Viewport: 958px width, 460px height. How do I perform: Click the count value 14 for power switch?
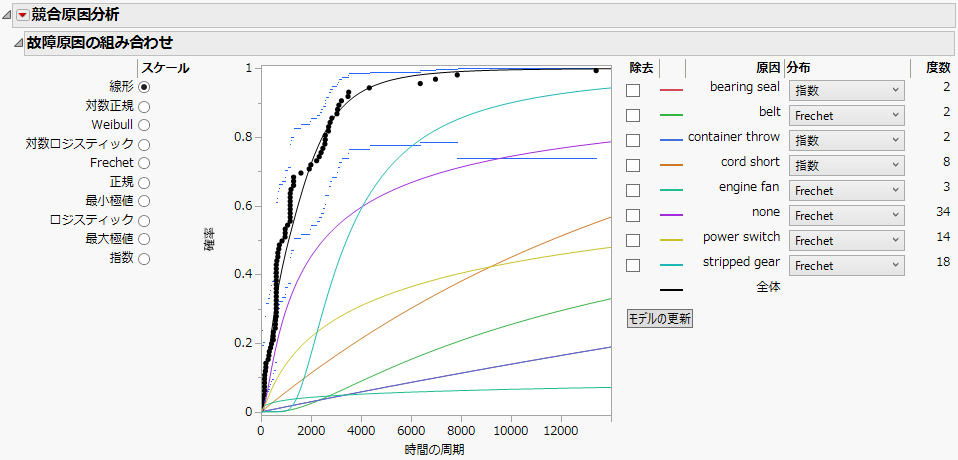click(x=943, y=236)
